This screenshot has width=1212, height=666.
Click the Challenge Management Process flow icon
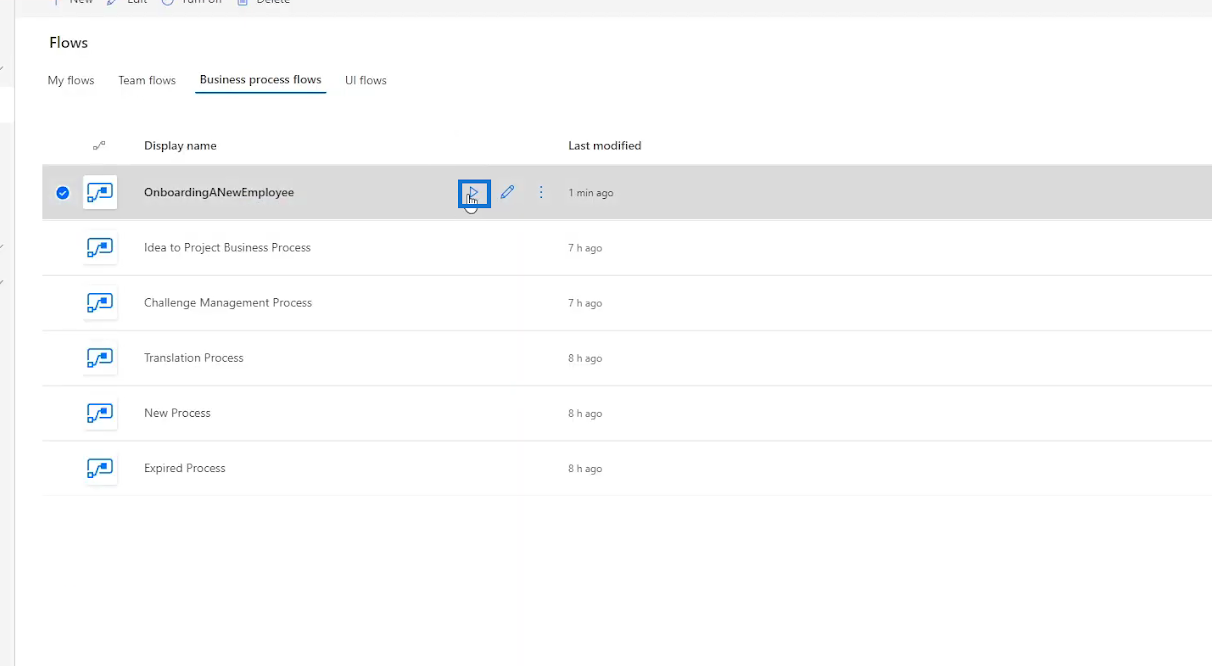pos(100,302)
